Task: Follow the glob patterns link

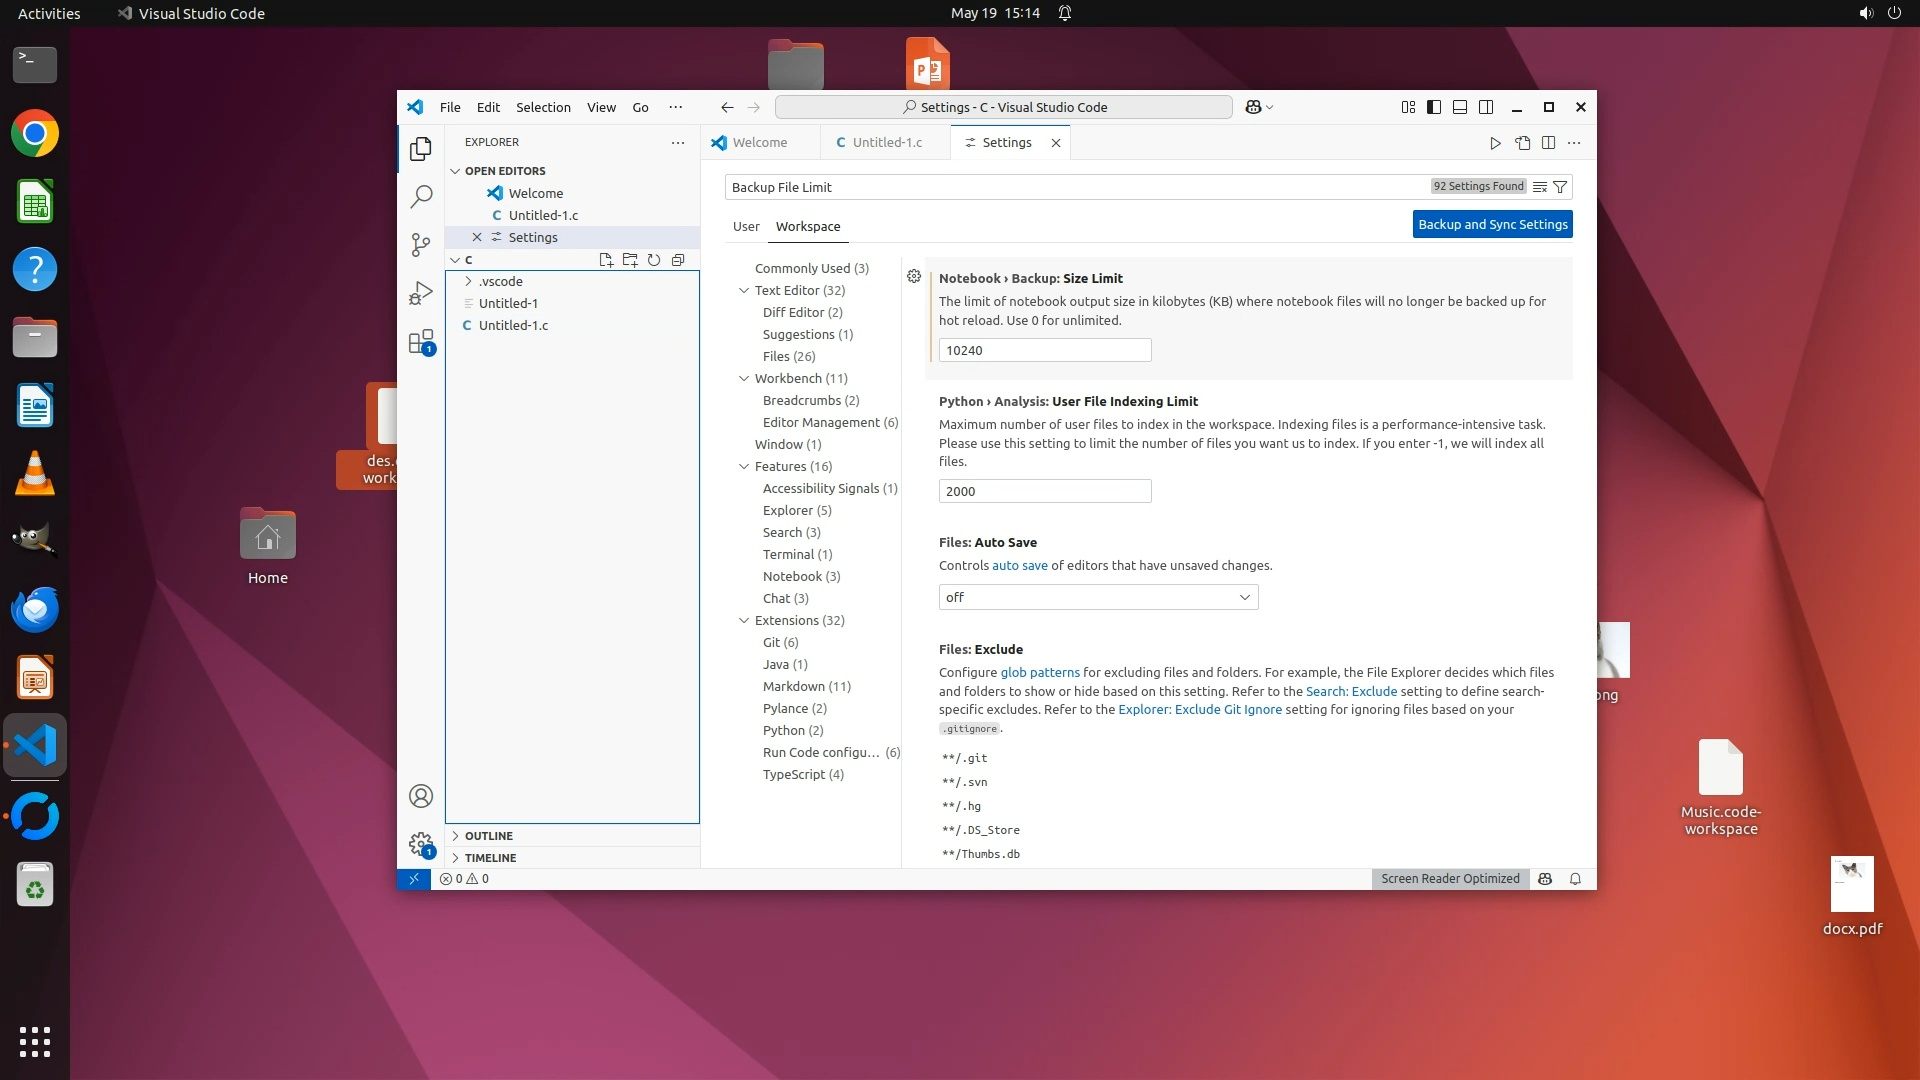Action: [1040, 672]
